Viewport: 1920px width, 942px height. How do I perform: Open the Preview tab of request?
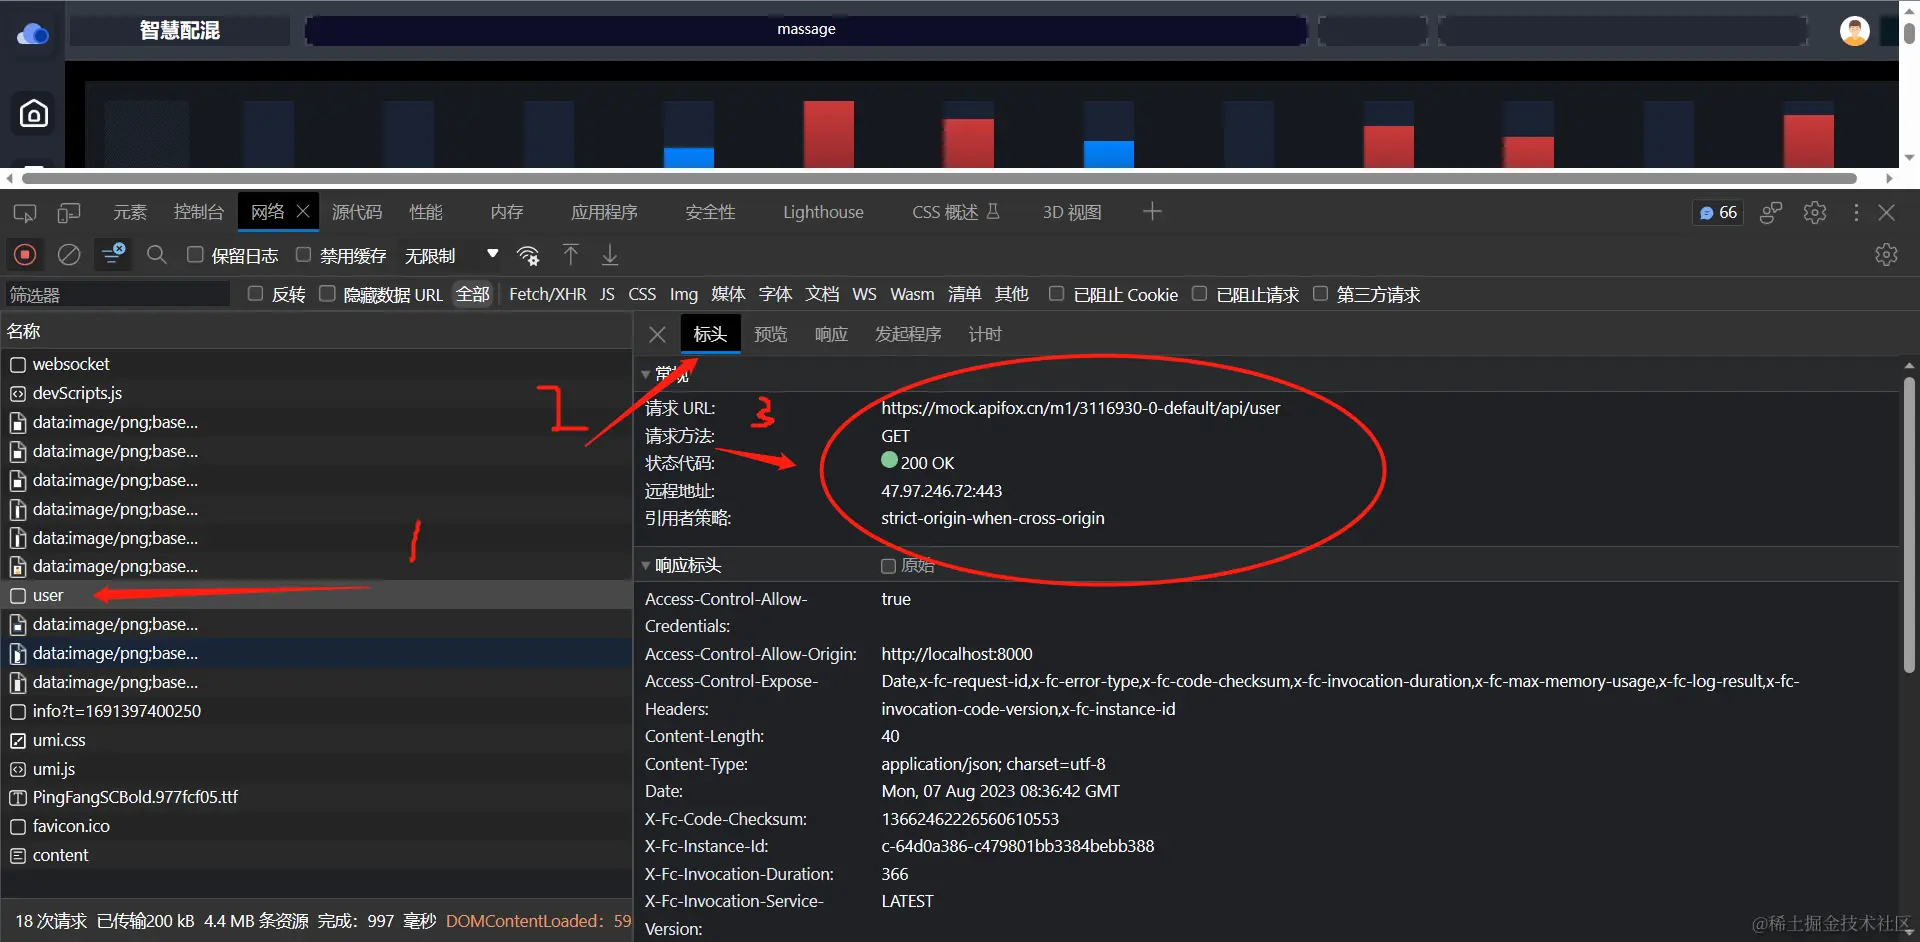[x=770, y=334]
